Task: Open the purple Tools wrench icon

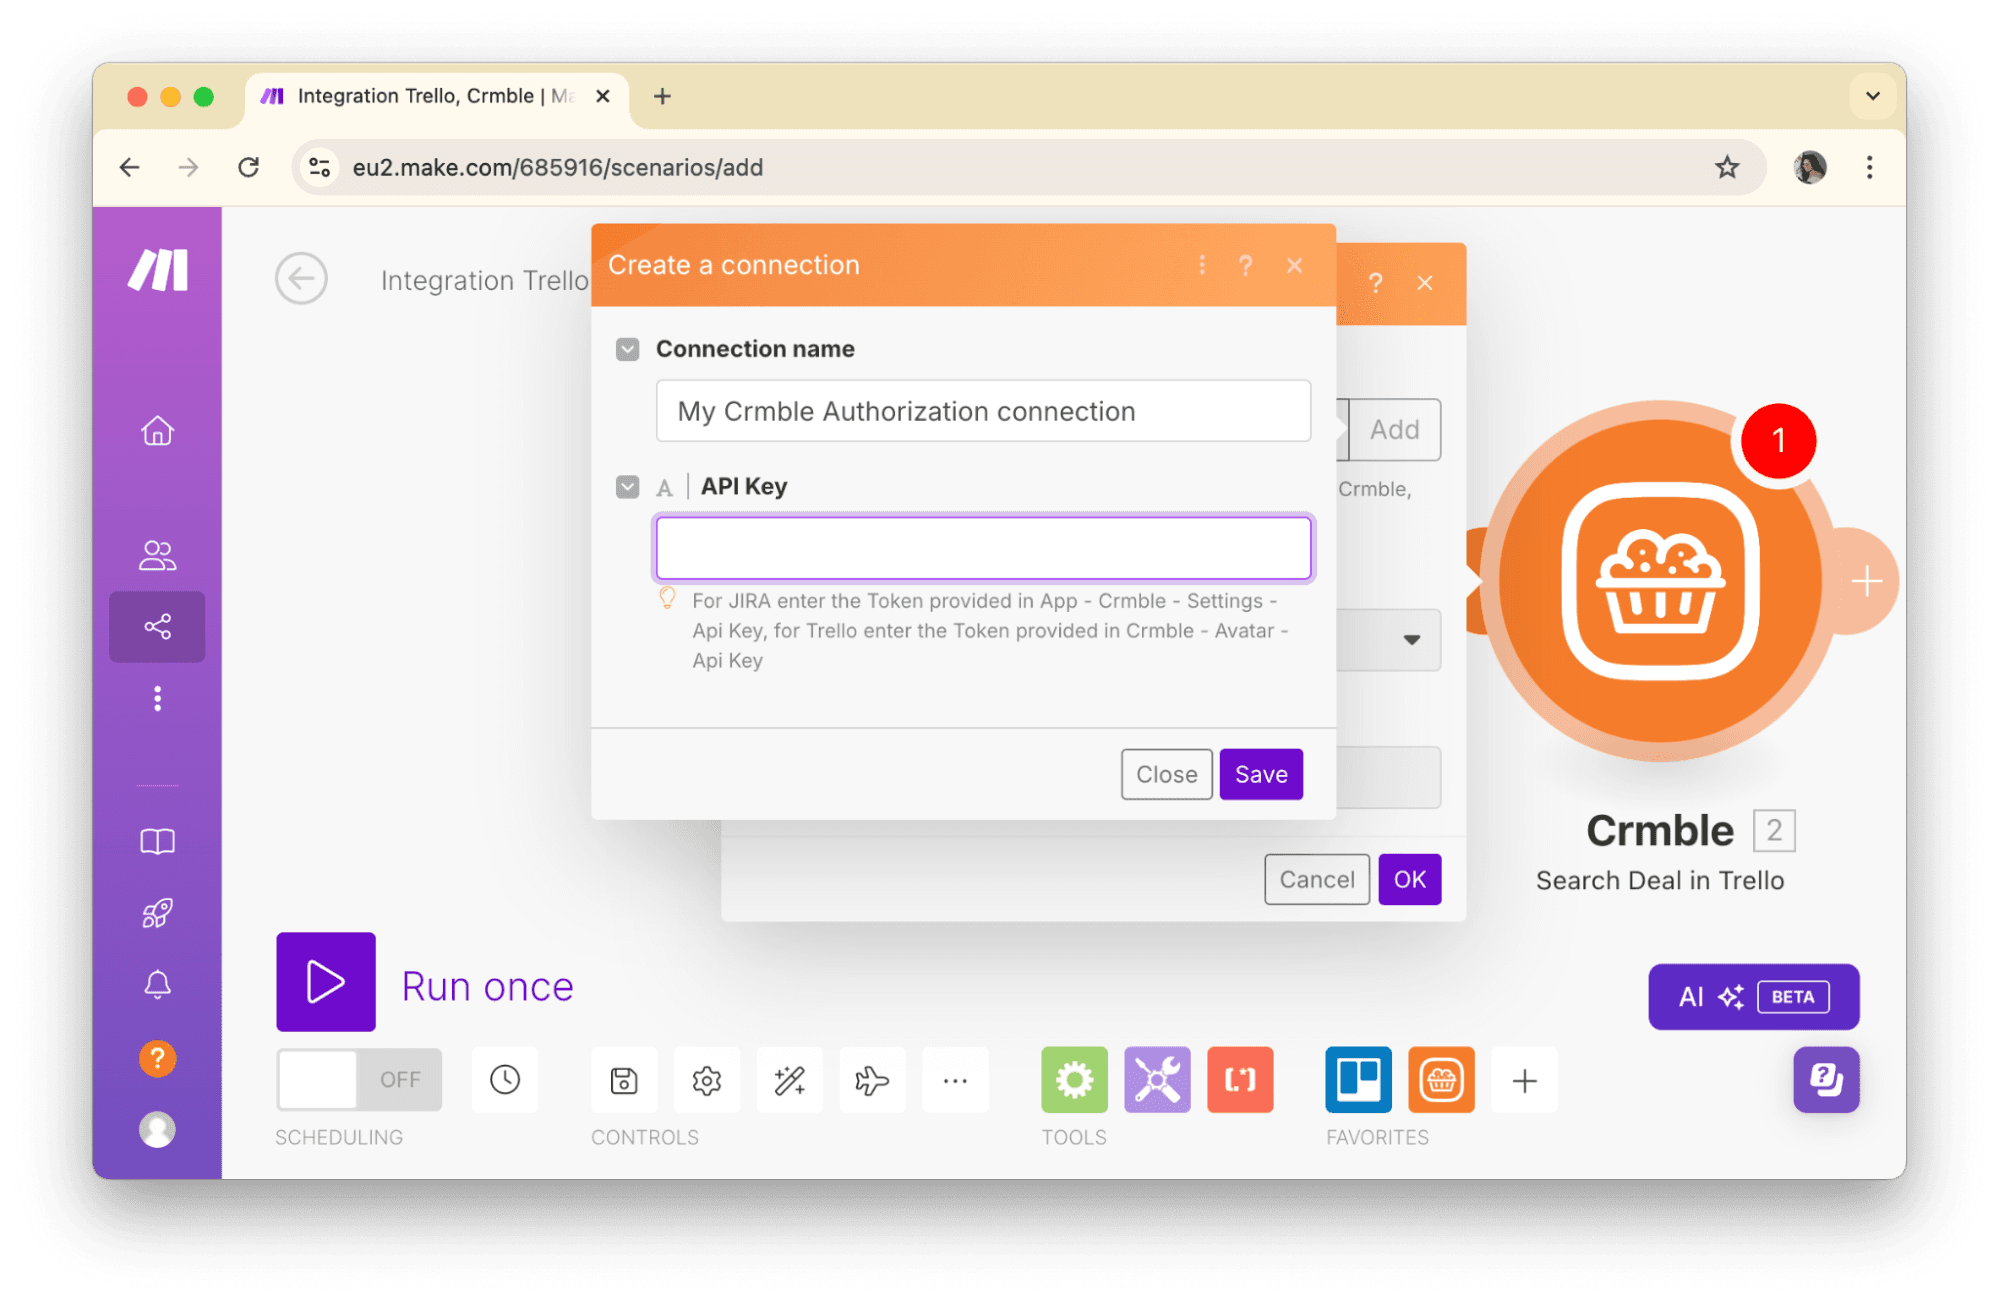Action: click(1157, 1079)
